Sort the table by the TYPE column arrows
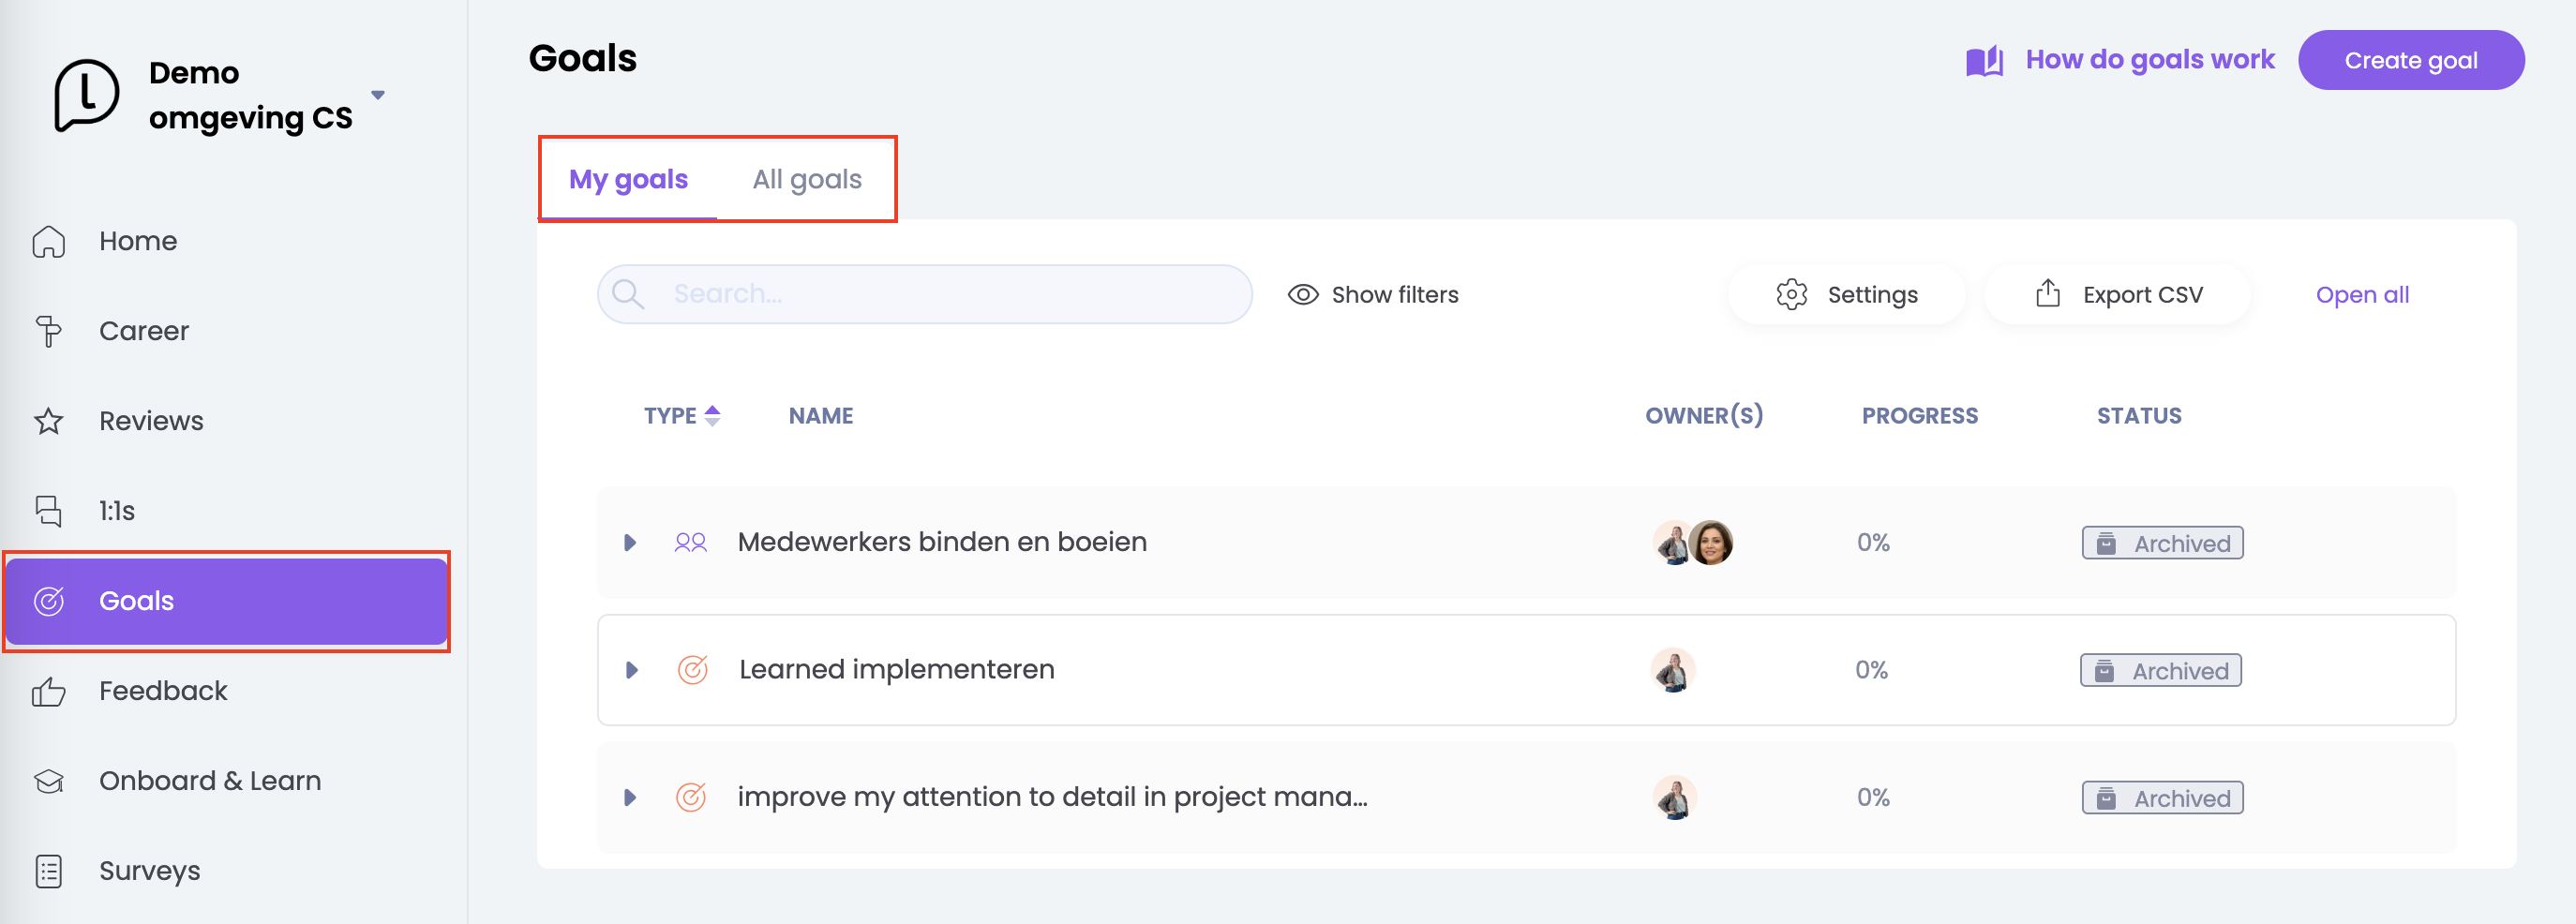The height and width of the screenshot is (924, 2576). (712, 416)
